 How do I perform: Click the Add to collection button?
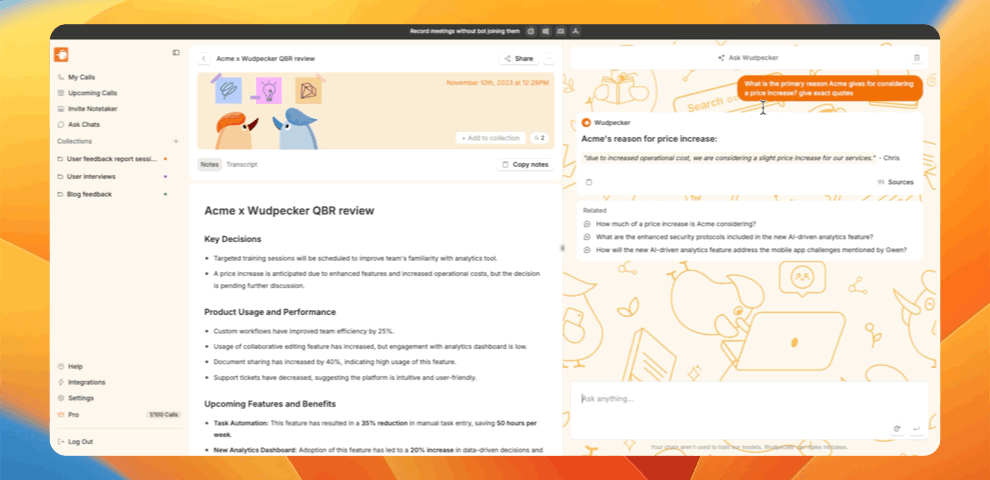click(491, 138)
